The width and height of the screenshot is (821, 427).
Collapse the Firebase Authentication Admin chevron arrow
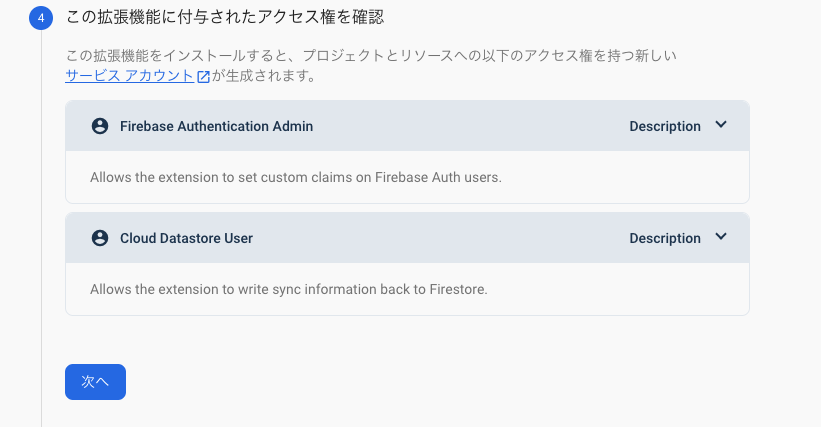[721, 125]
